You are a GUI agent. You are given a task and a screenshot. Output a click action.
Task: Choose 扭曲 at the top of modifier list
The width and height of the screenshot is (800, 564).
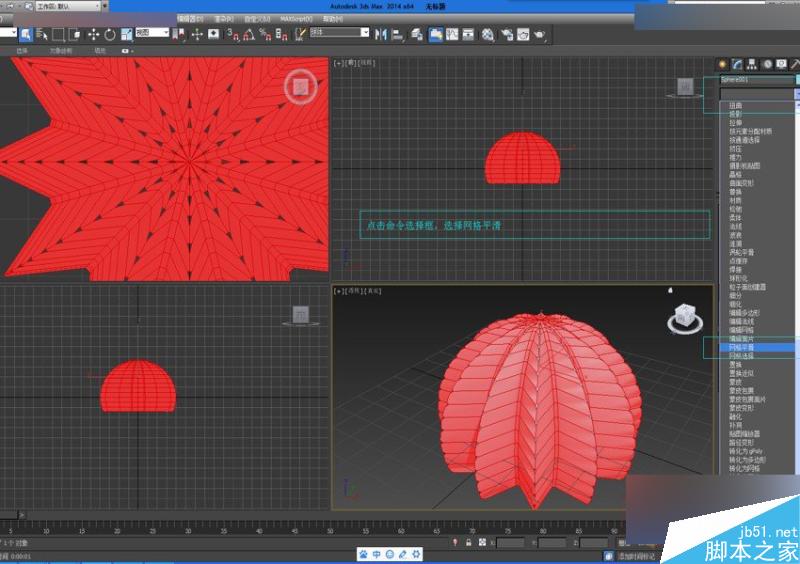point(735,106)
